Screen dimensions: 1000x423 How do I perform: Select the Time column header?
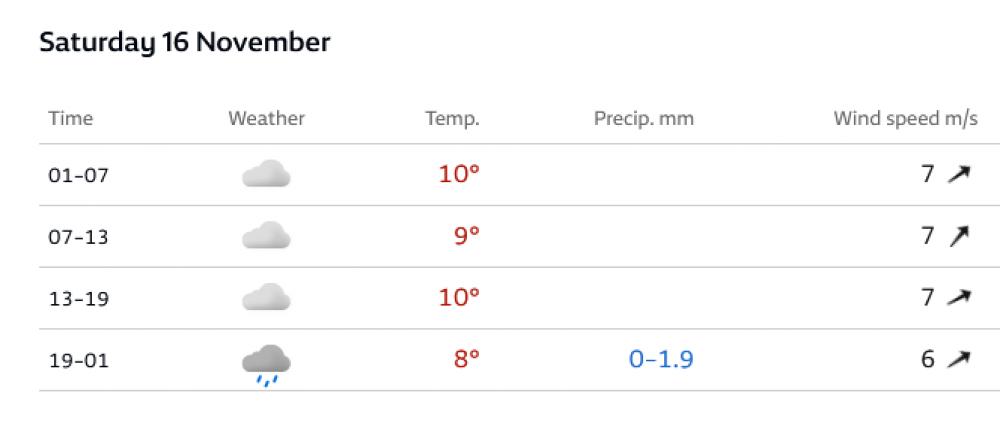pyautogui.click(x=71, y=119)
